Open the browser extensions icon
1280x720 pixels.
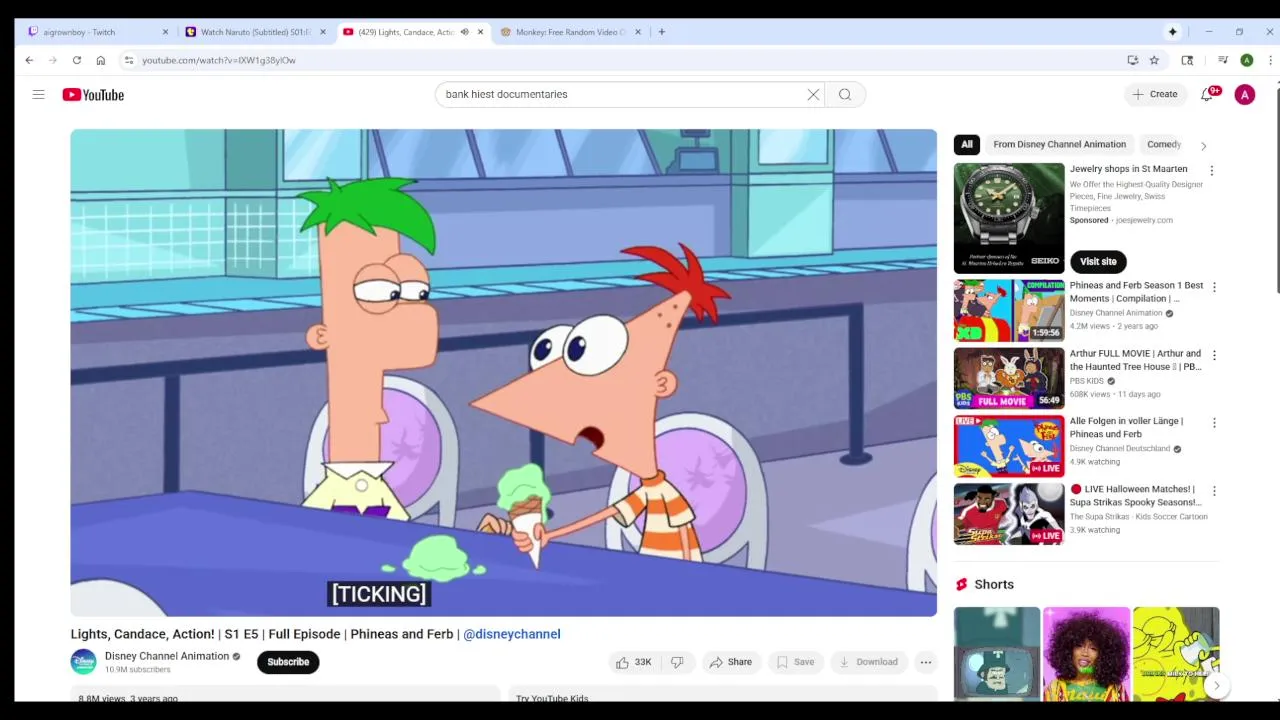(x=1187, y=60)
